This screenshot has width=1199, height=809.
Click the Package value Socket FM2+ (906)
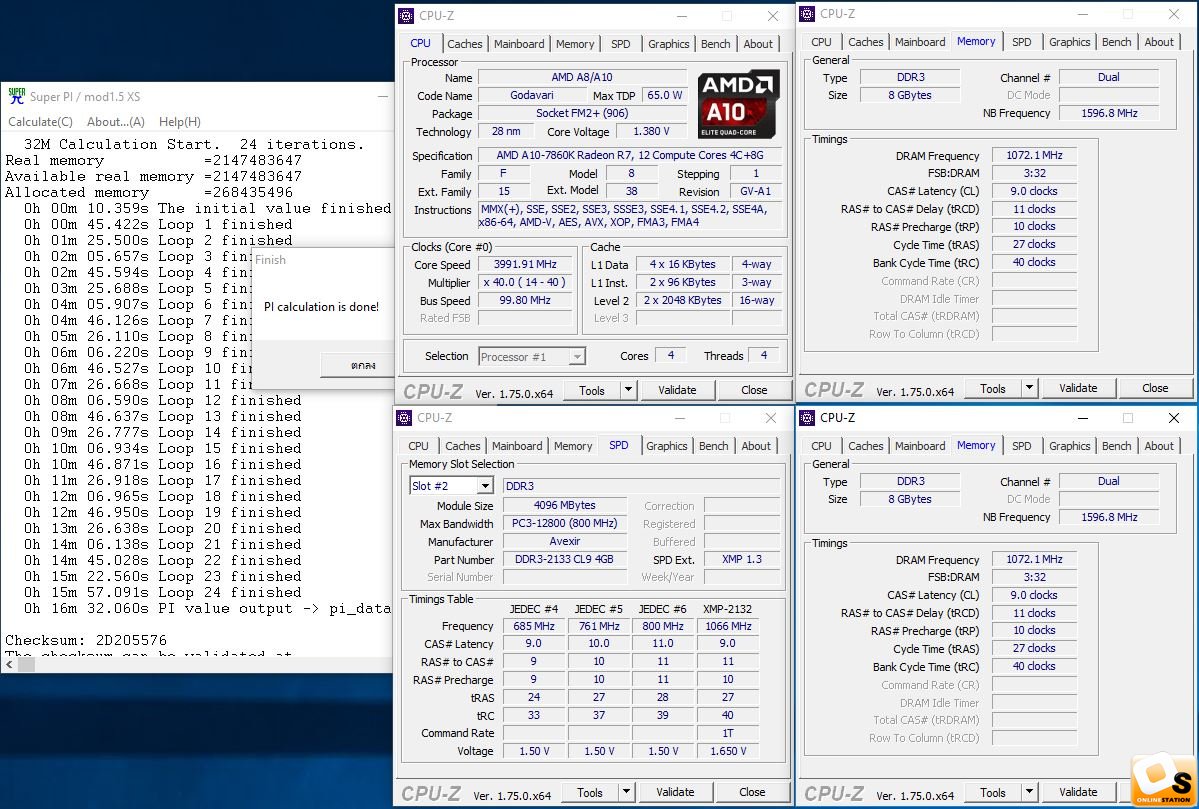click(x=582, y=113)
